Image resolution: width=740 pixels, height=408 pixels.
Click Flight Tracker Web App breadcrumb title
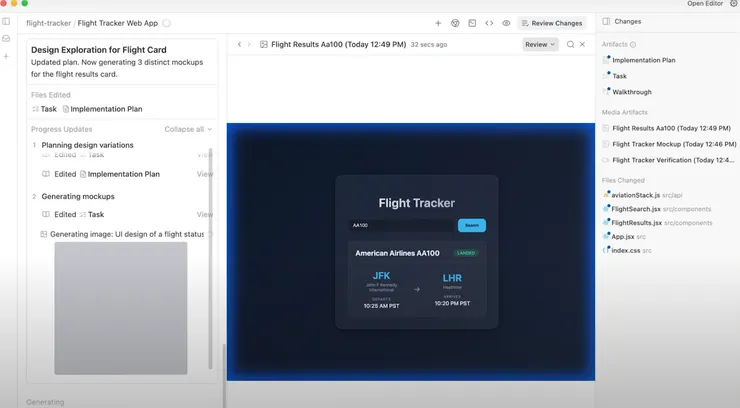pyautogui.click(x=118, y=23)
